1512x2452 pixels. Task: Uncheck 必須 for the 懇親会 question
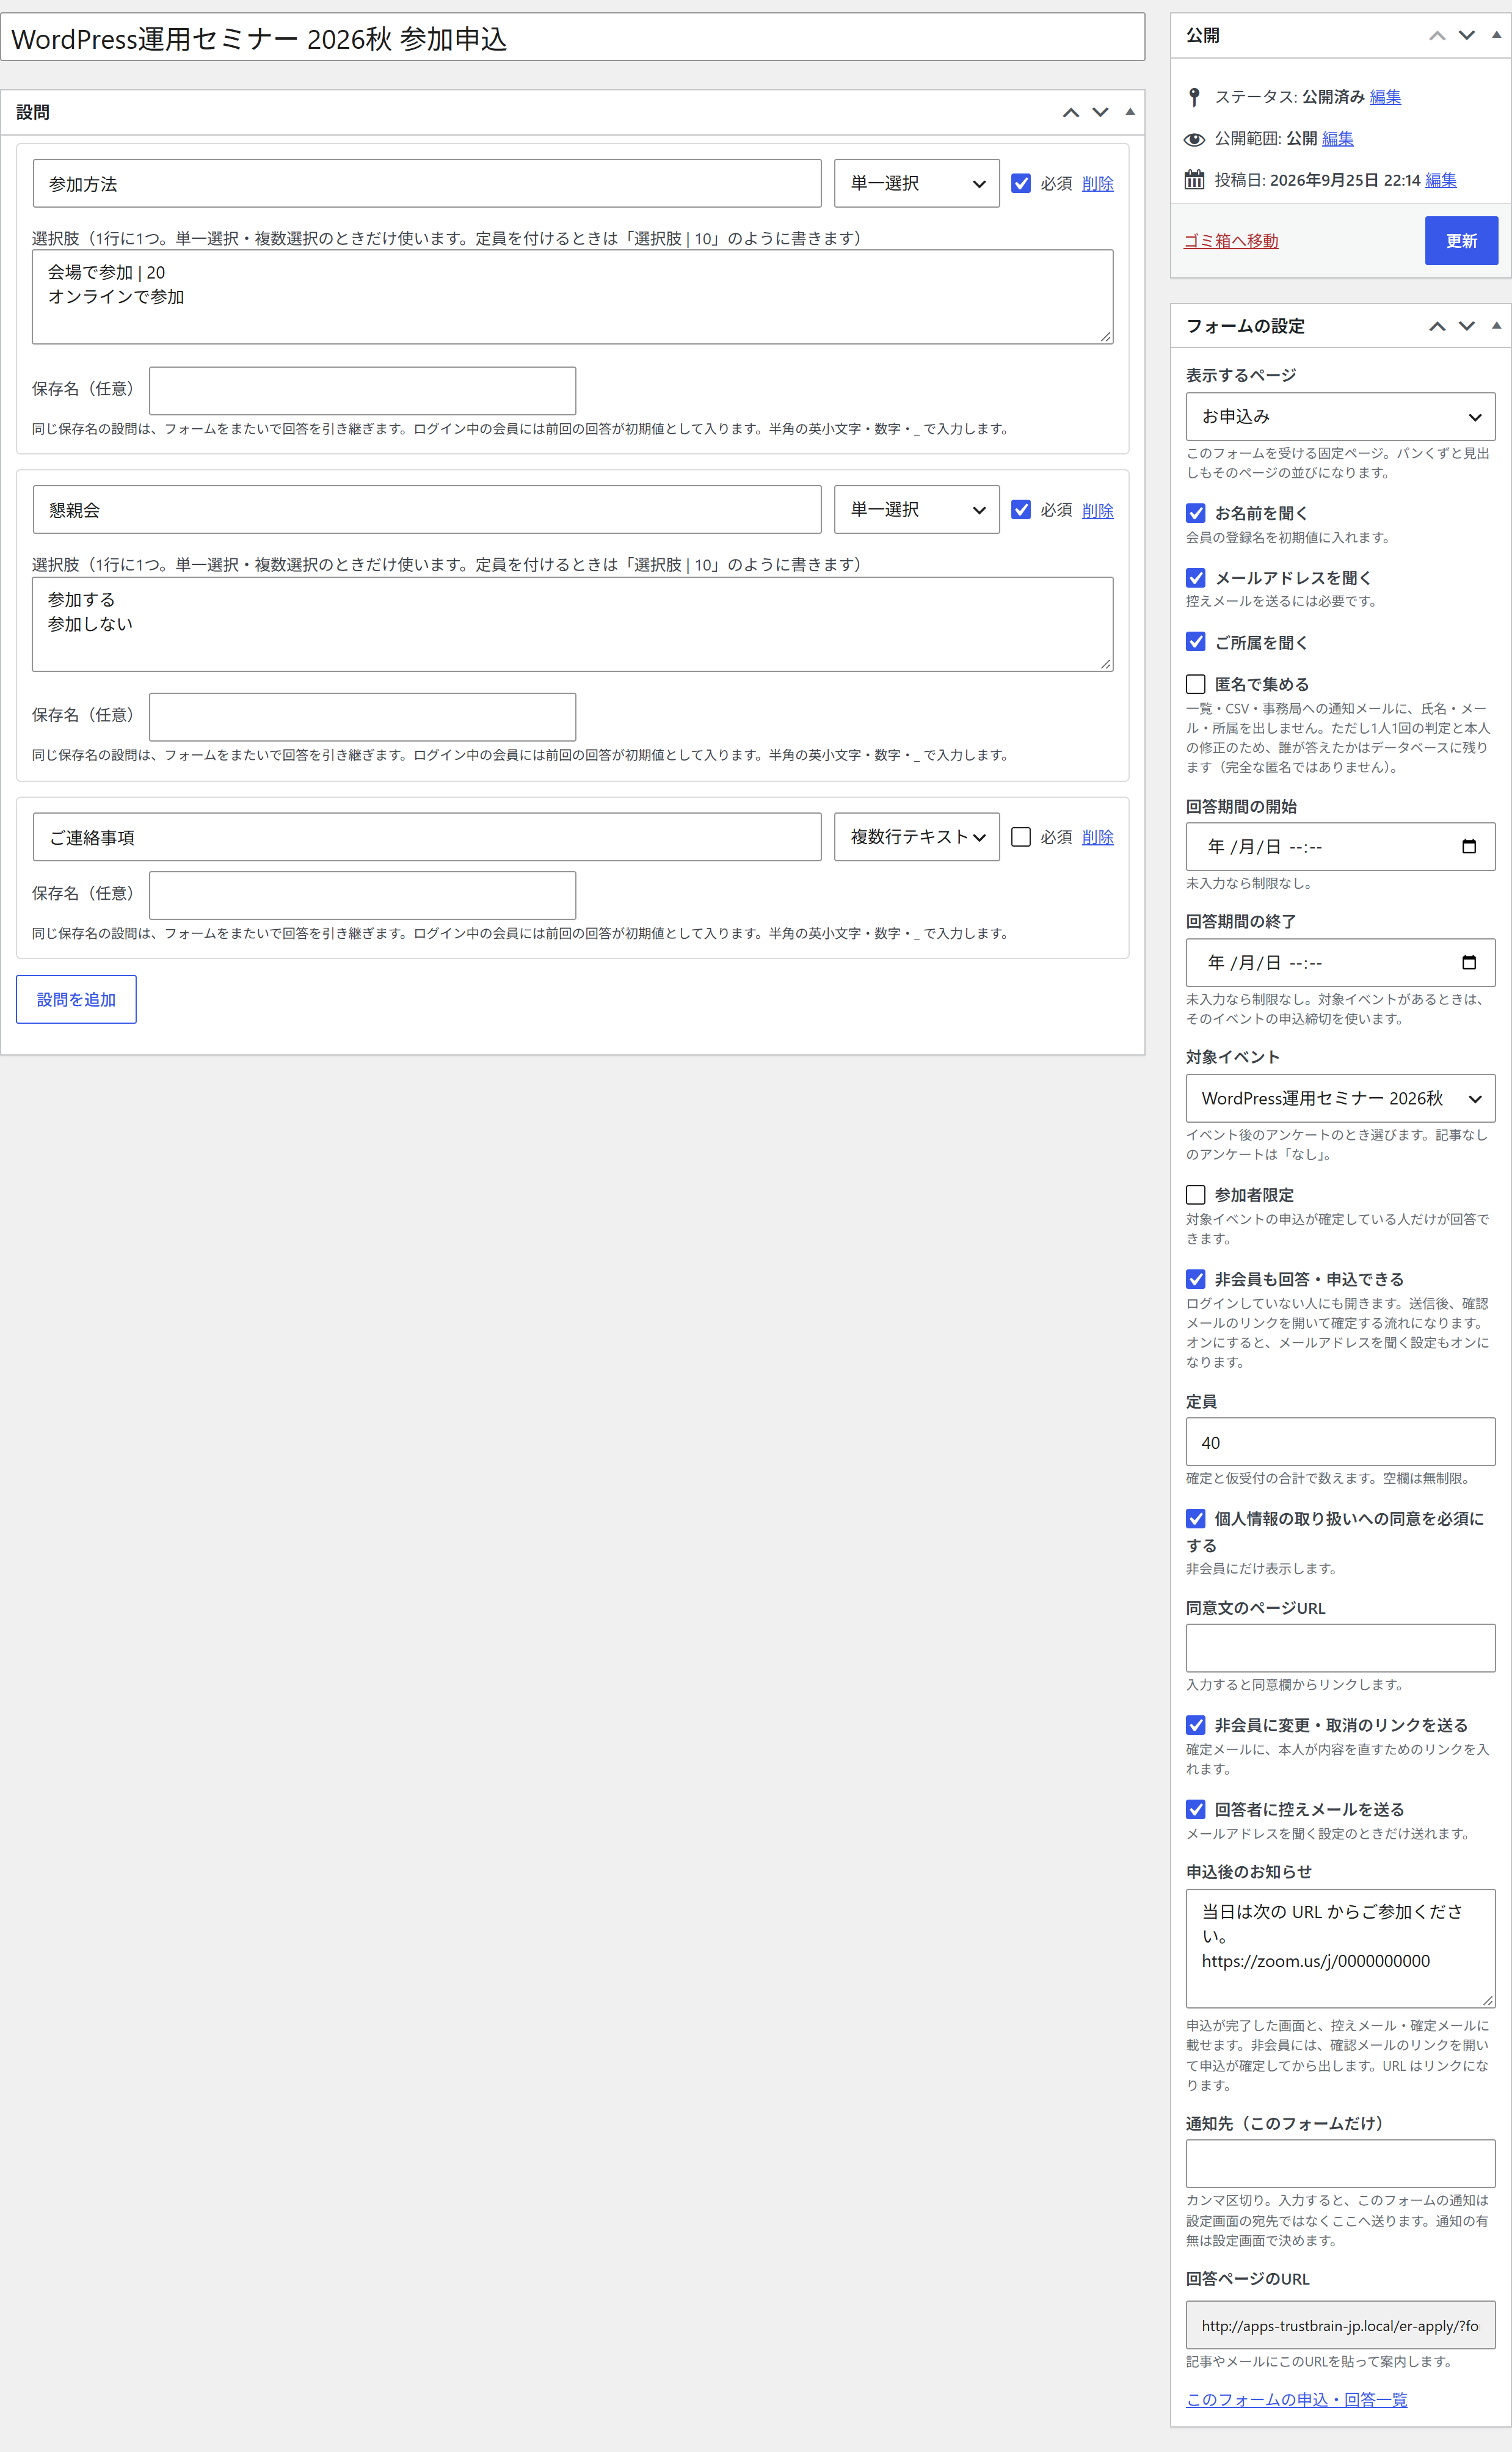tap(1021, 510)
